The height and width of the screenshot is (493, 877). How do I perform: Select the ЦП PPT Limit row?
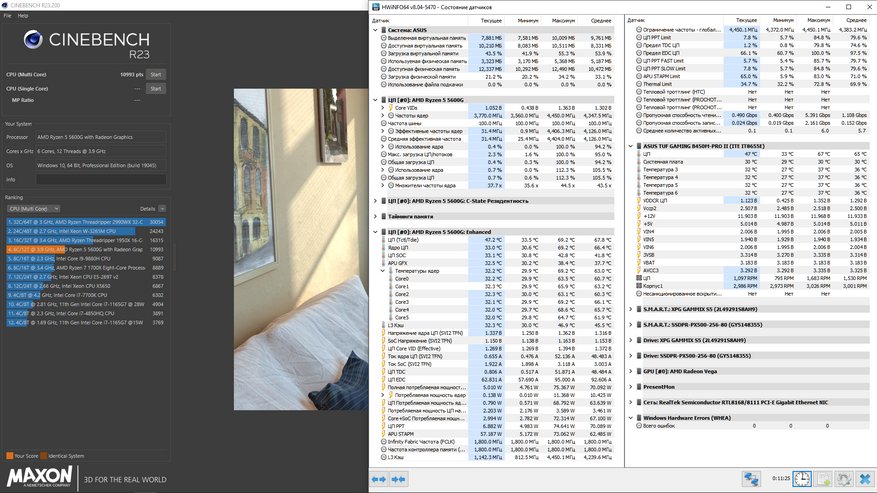752,37
